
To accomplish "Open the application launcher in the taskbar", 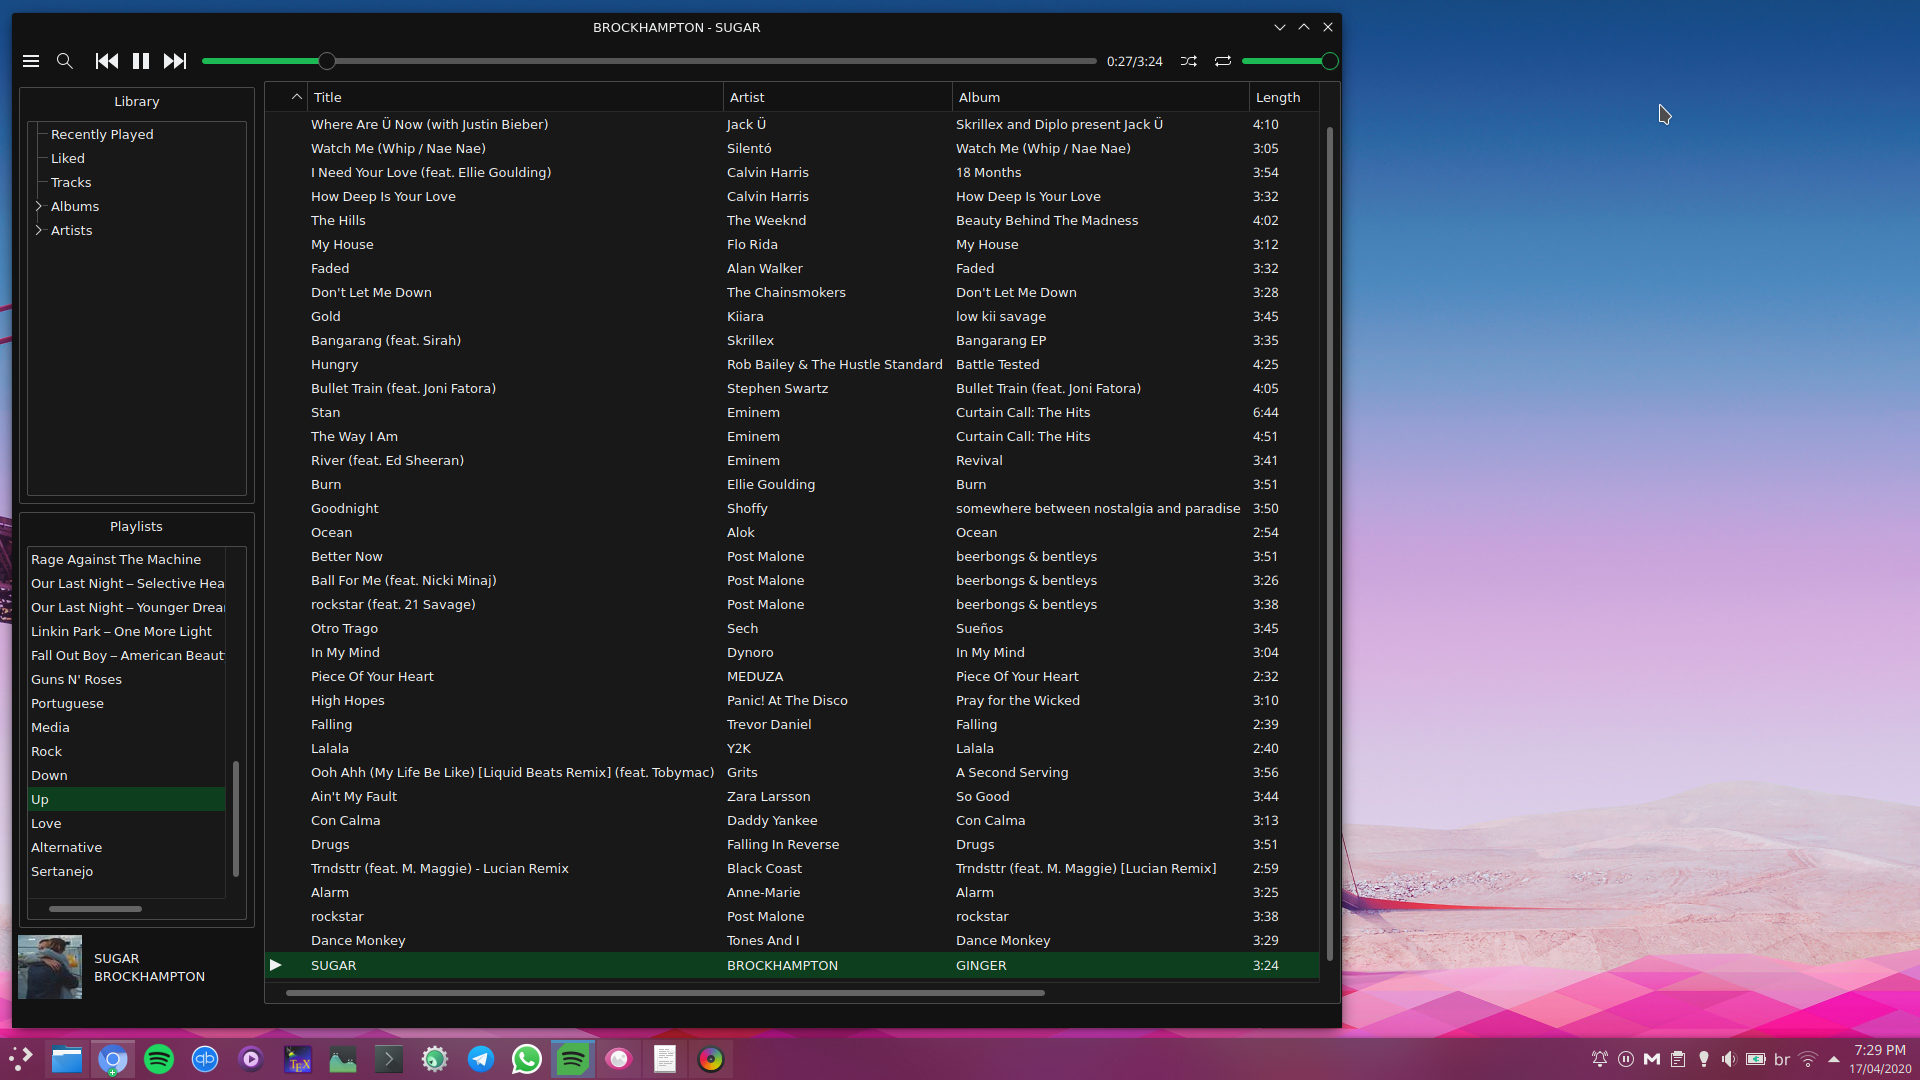I will point(21,1059).
